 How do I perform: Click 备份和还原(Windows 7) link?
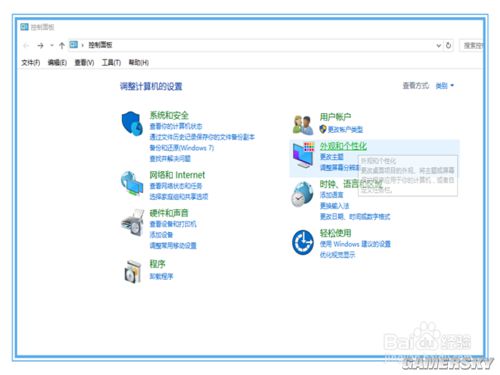click(x=182, y=148)
